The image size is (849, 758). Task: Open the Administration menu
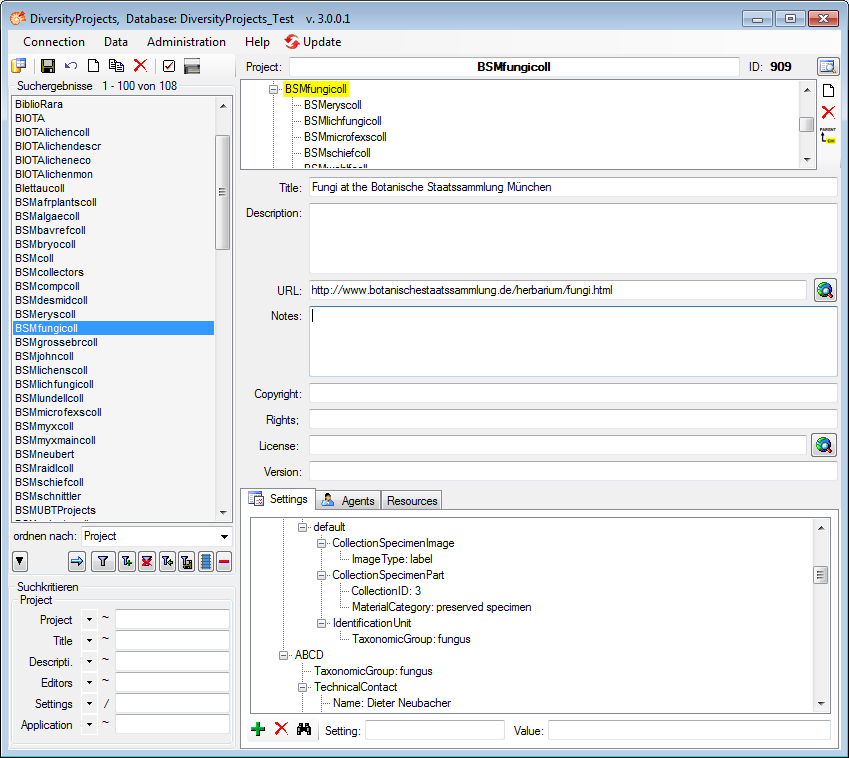pyautogui.click(x=186, y=42)
